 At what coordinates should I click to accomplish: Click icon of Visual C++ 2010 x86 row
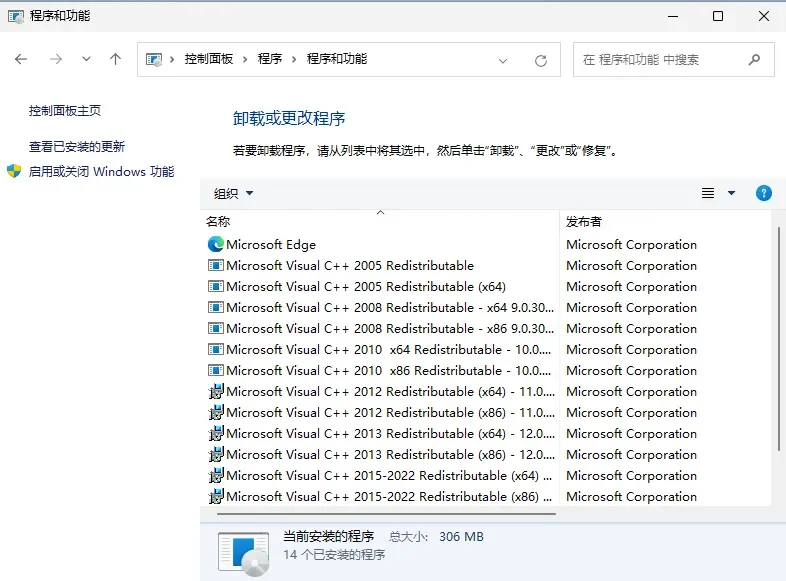(x=216, y=371)
